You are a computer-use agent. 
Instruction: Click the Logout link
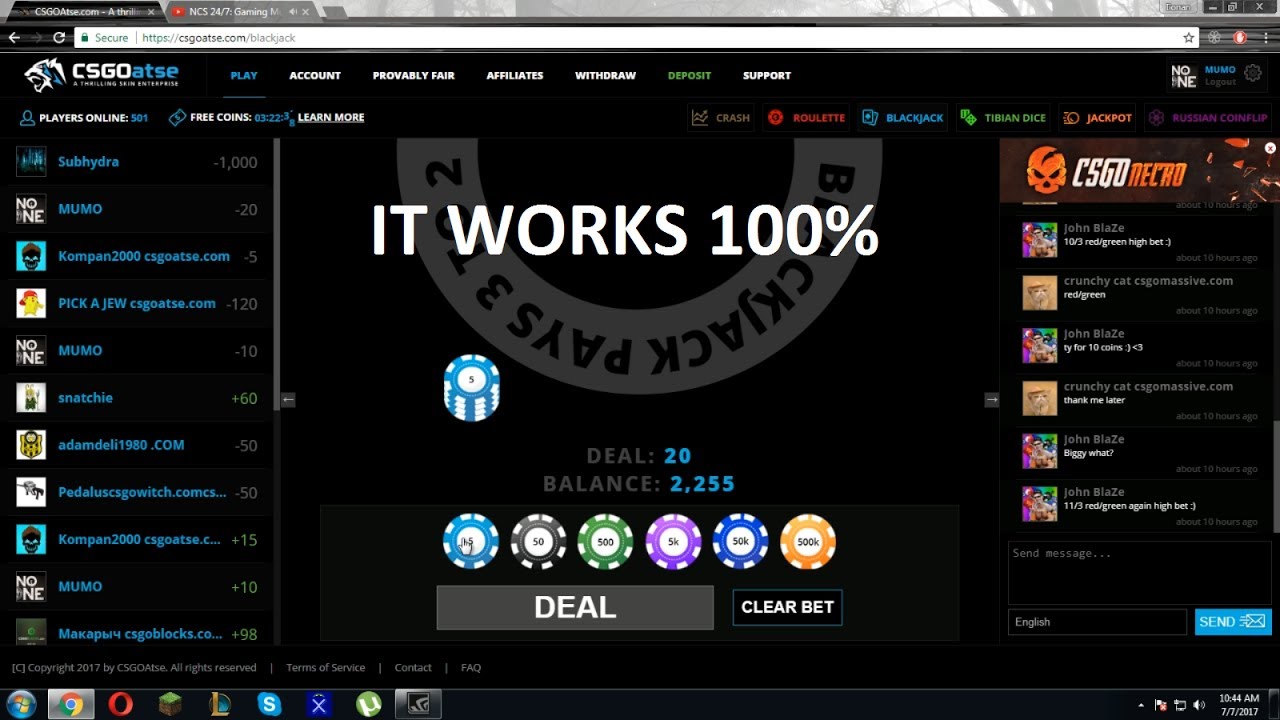(1220, 82)
